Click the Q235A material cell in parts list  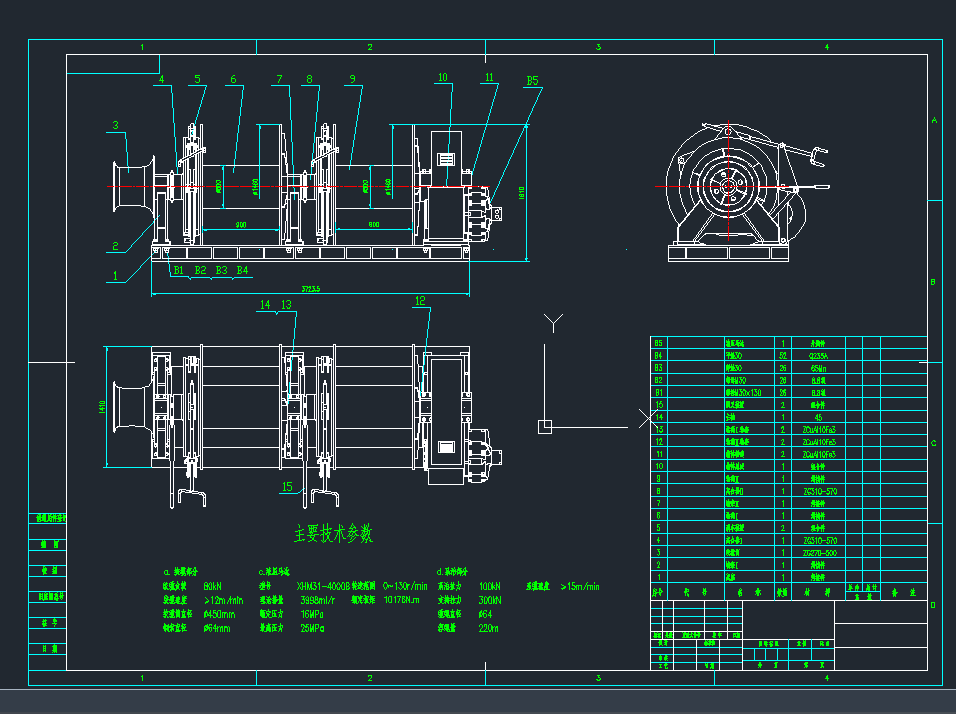pos(819,355)
